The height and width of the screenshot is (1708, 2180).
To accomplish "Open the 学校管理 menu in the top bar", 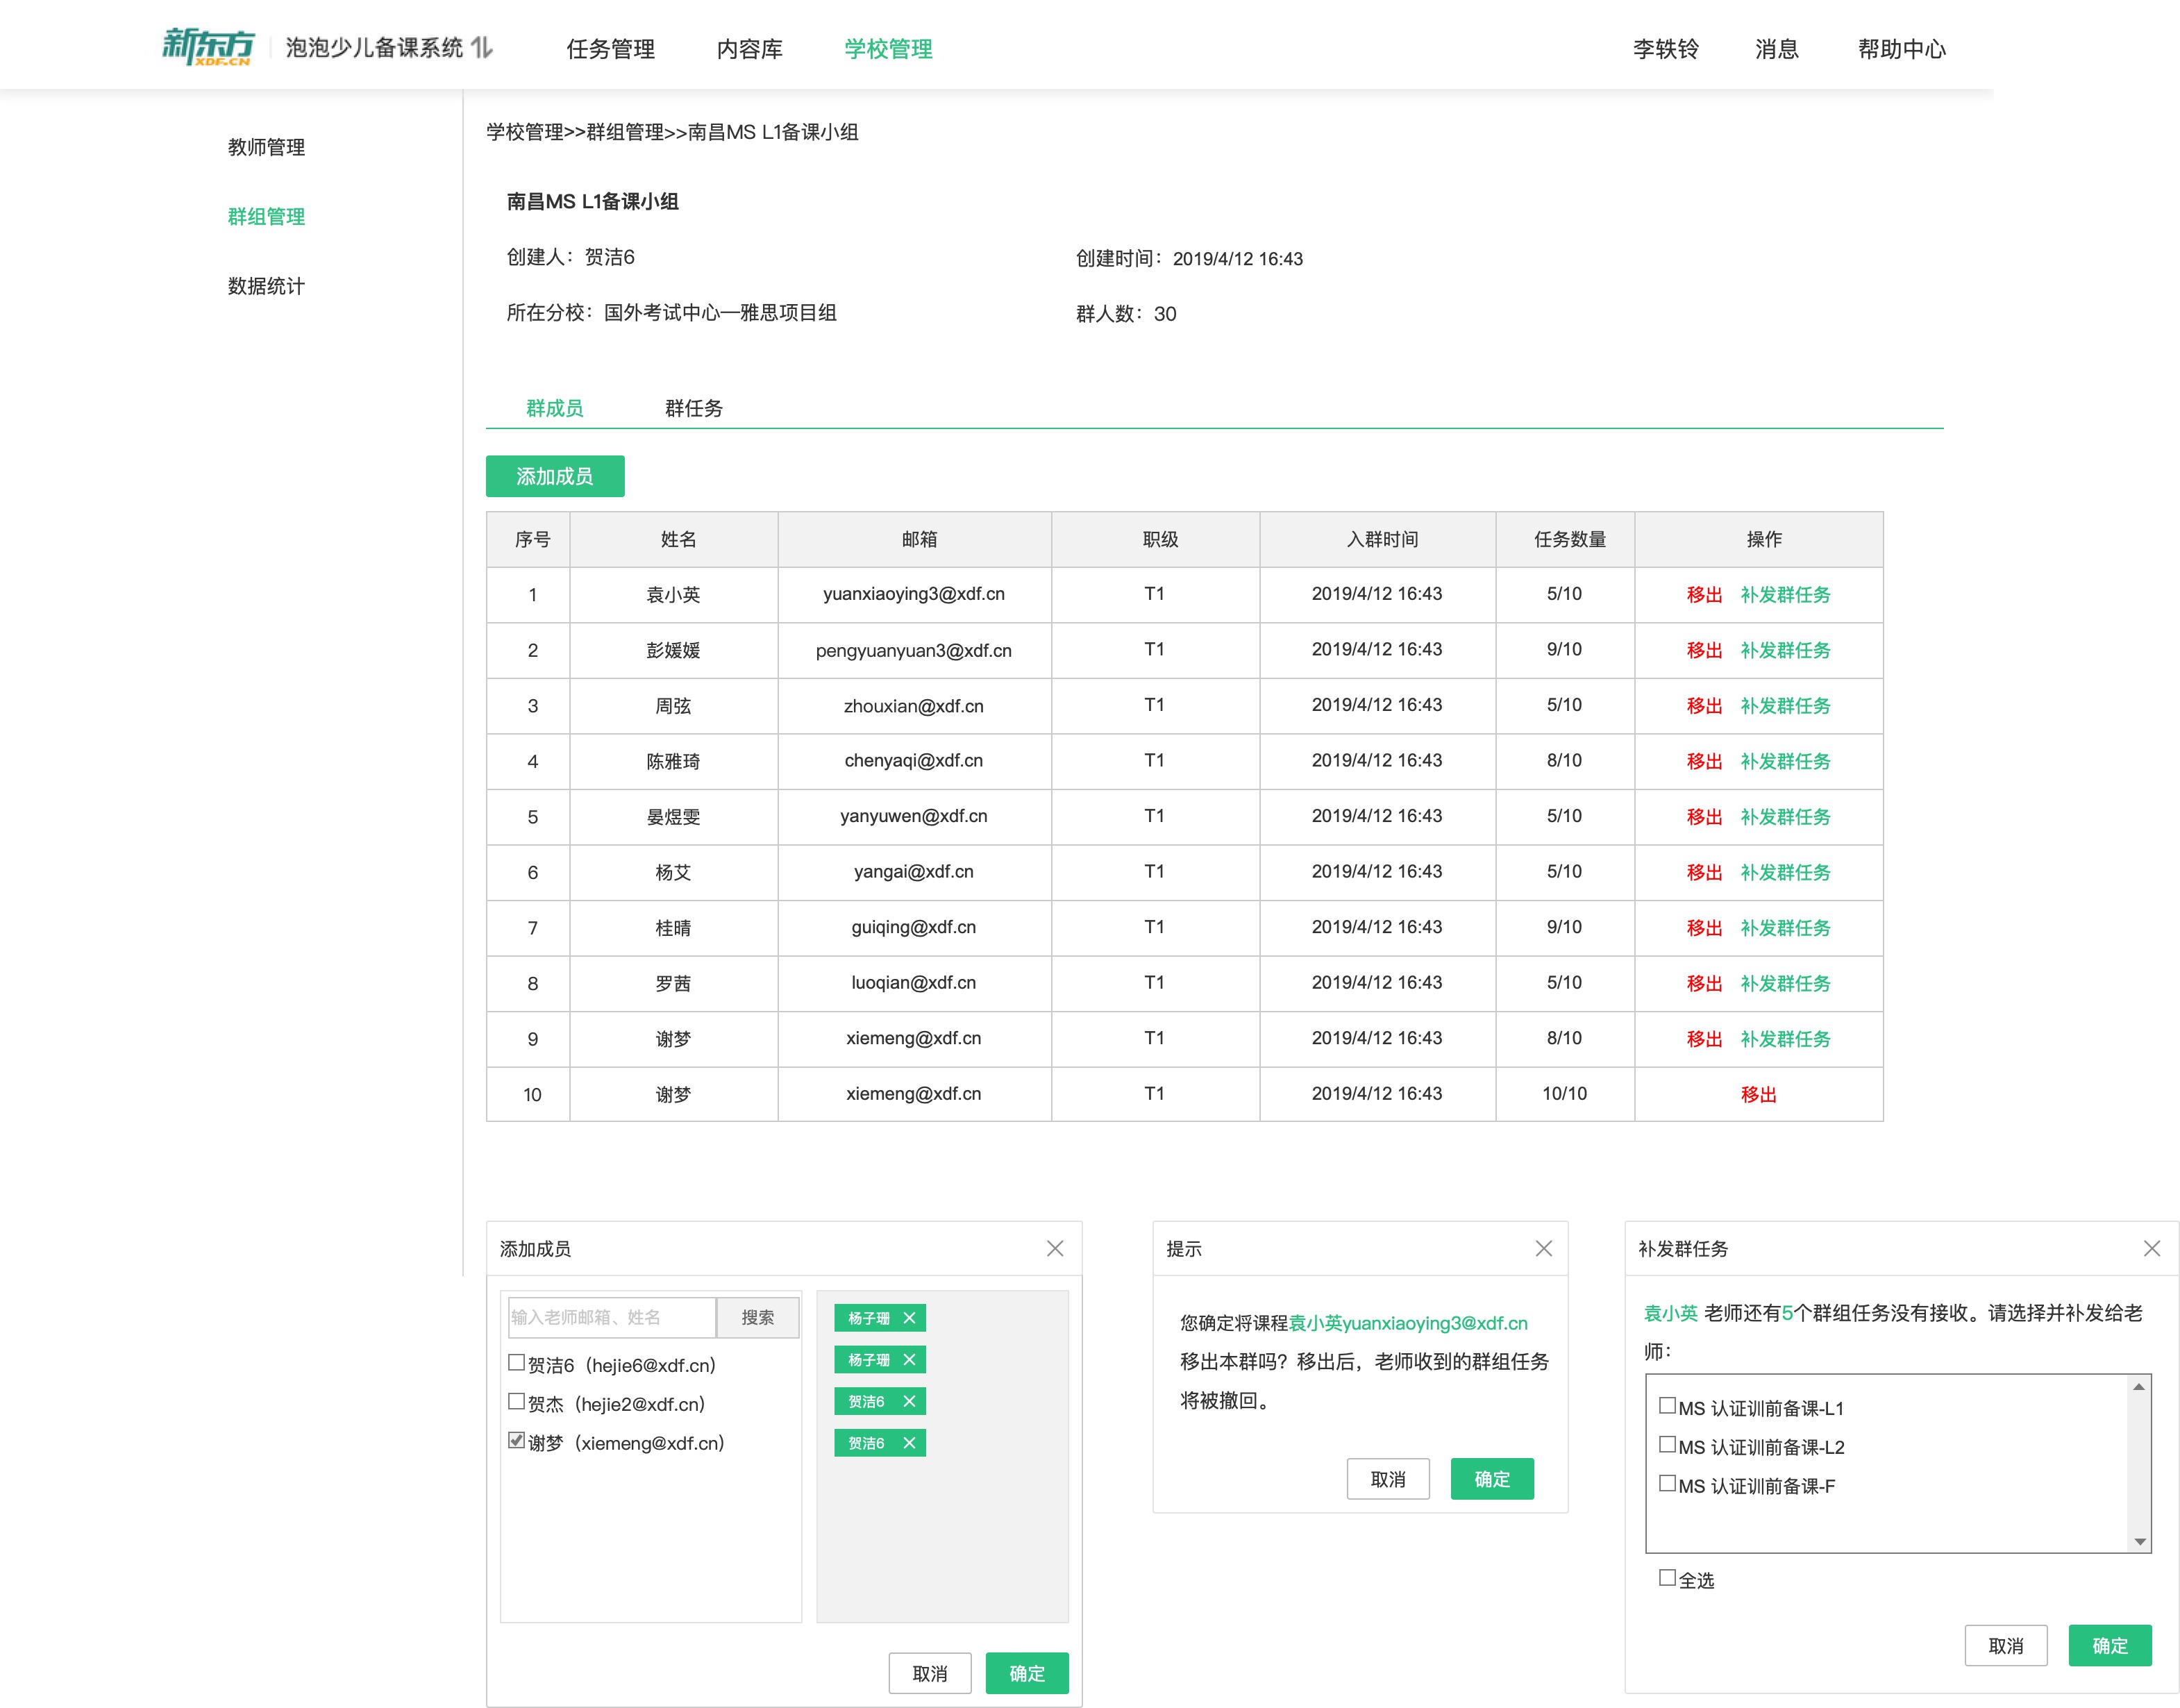I will [888, 49].
